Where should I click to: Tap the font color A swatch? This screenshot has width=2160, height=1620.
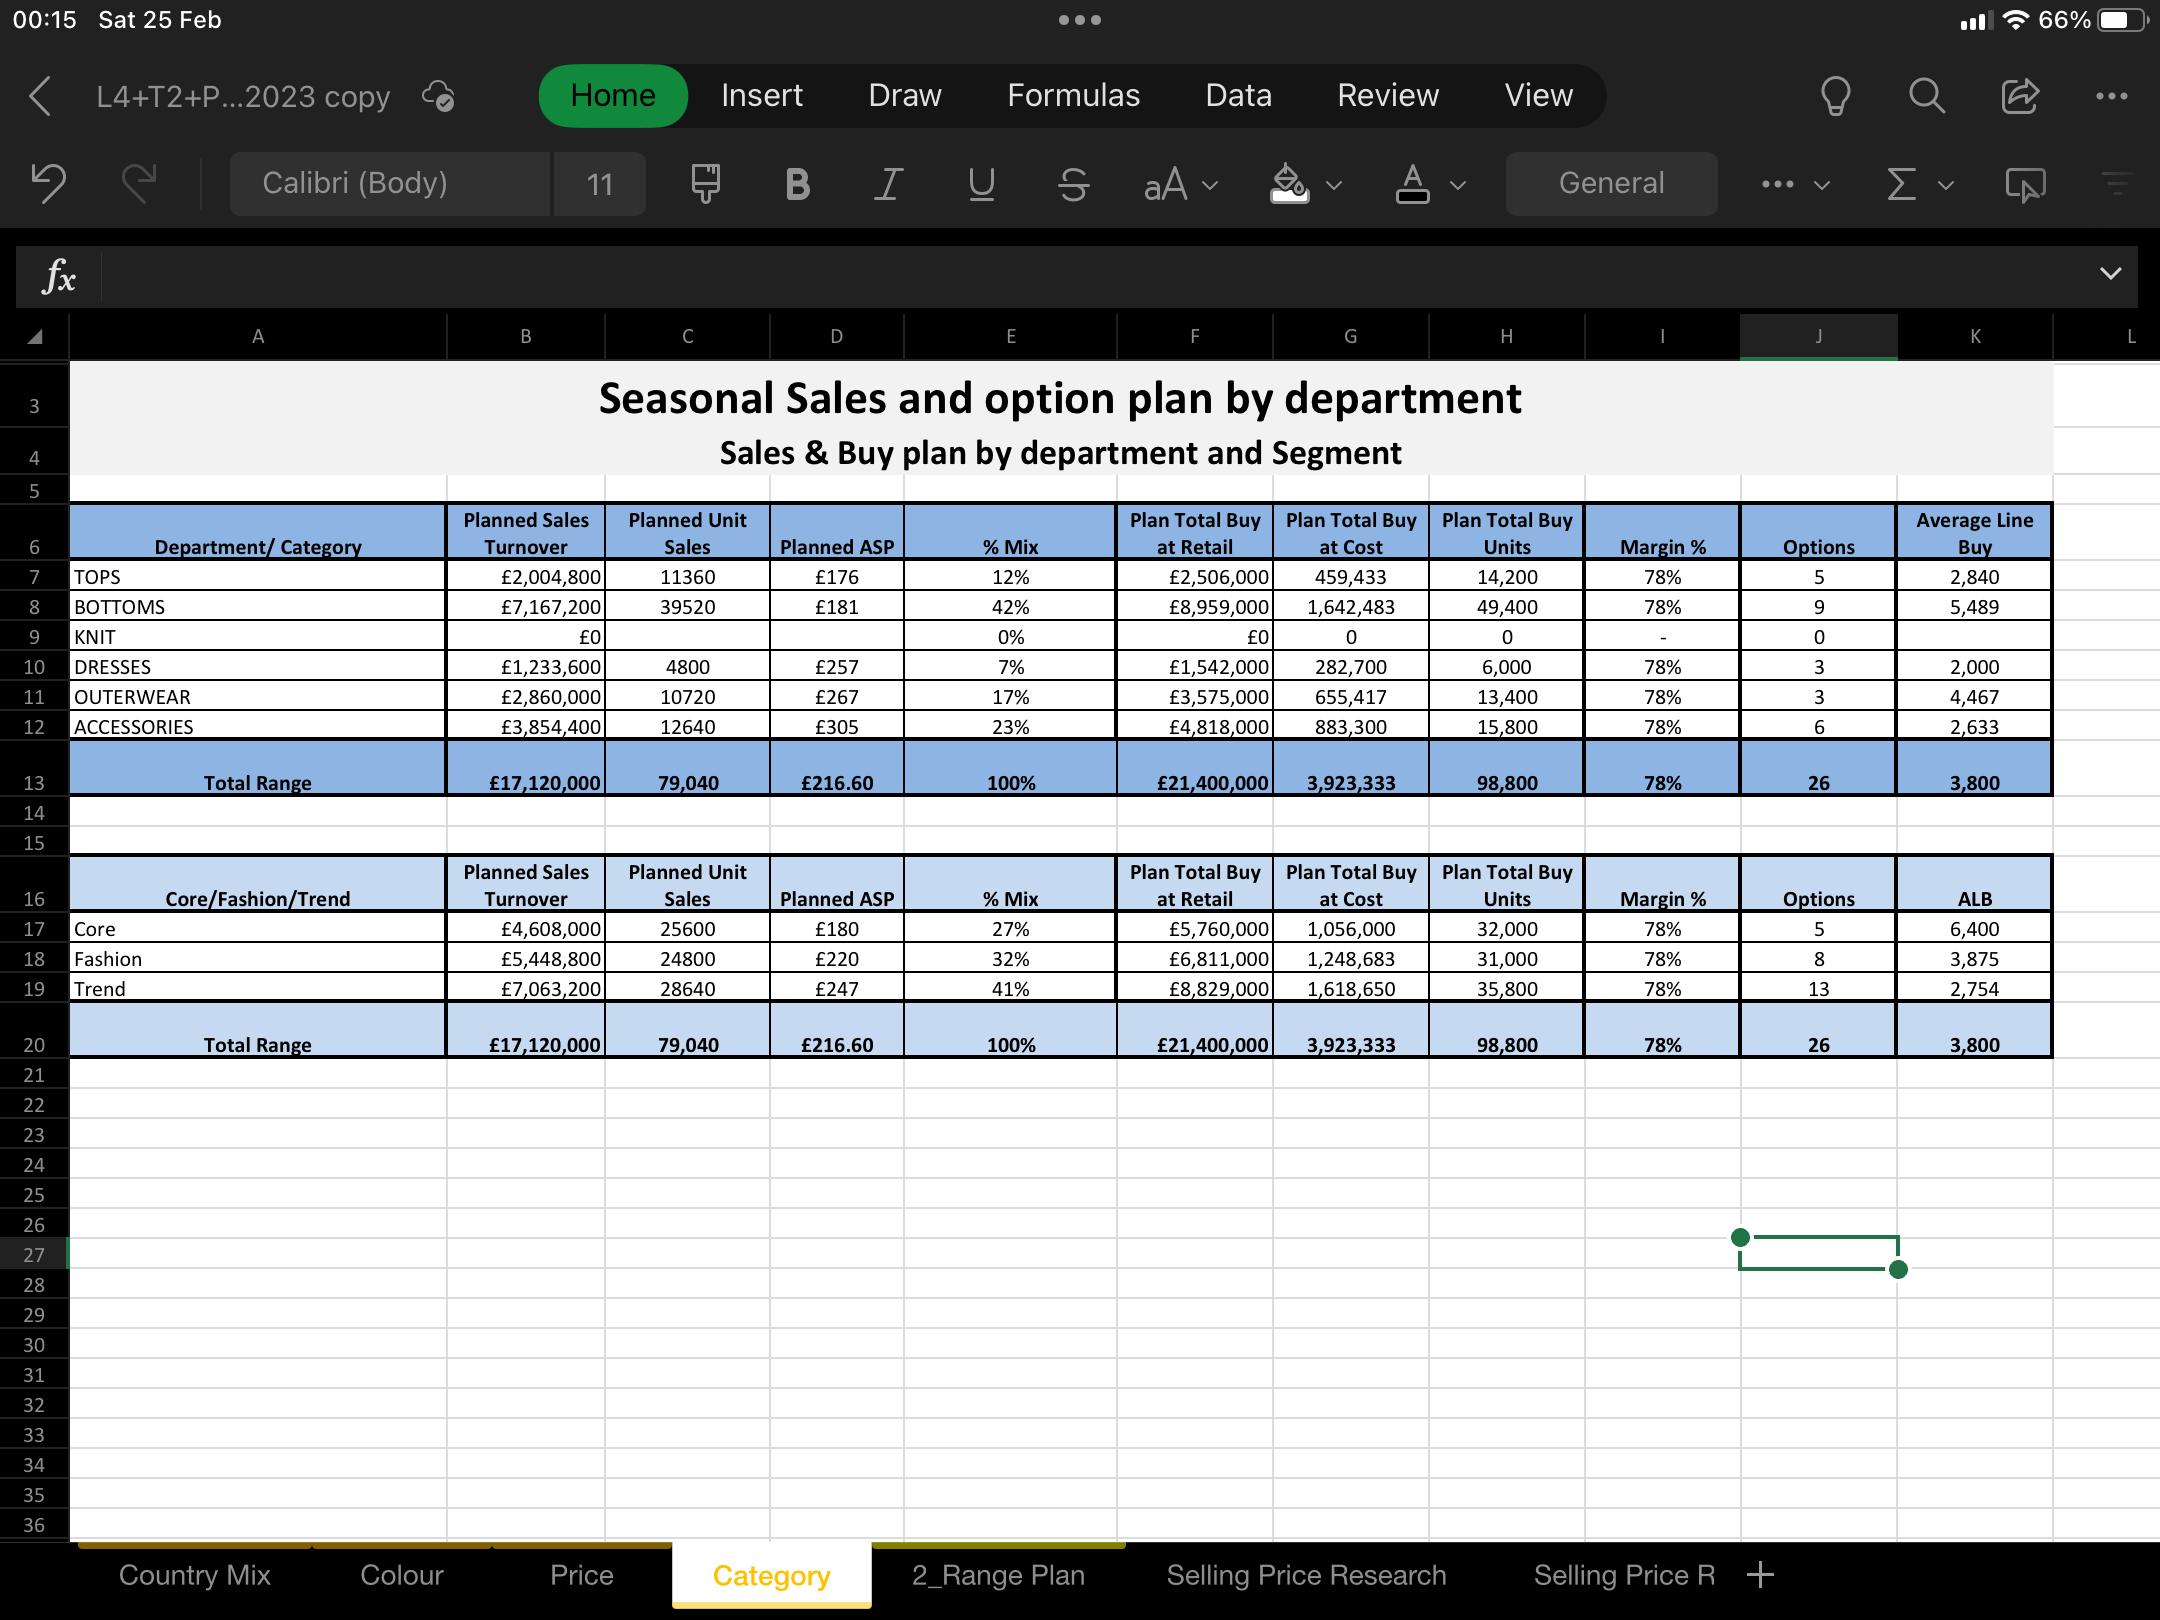[x=1412, y=184]
